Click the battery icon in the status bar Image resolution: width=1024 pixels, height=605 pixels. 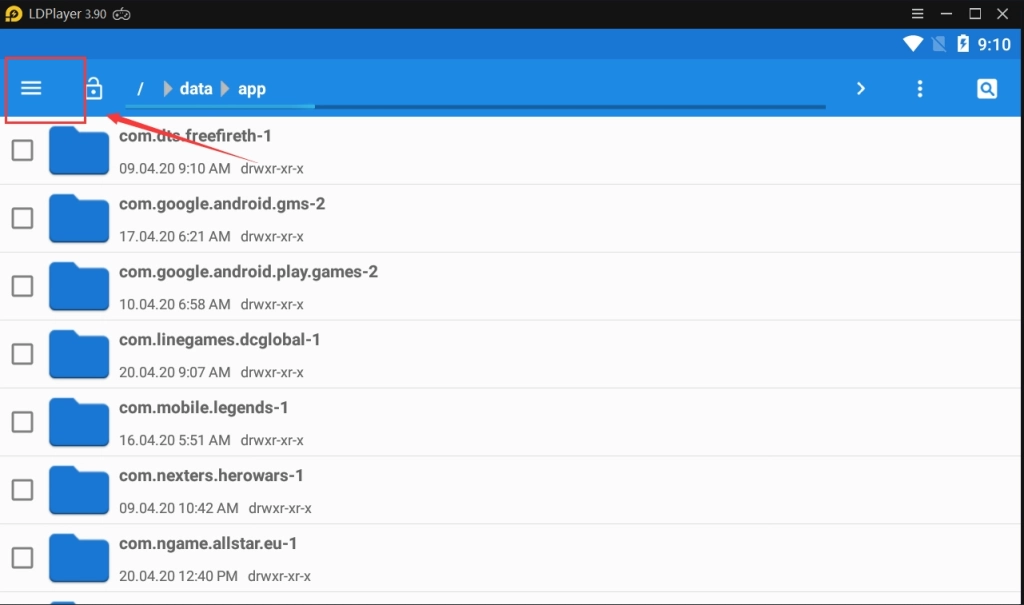pyautogui.click(x=962, y=44)
